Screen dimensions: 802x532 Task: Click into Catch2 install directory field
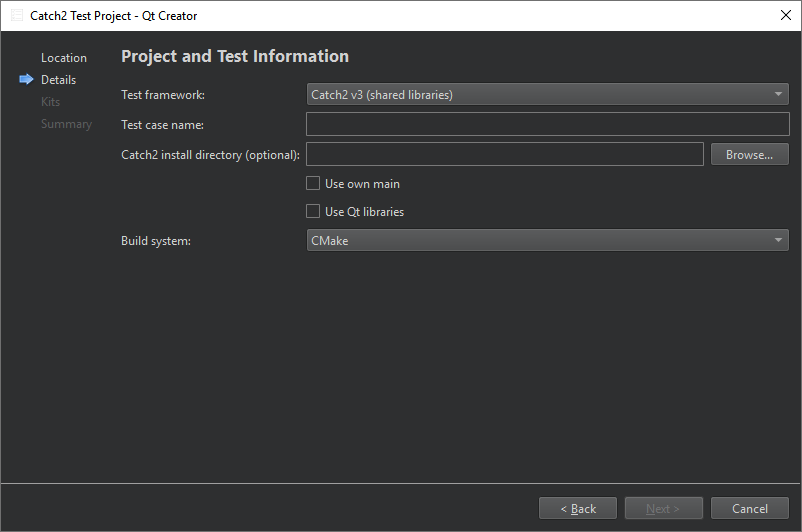(x=504, y=155)
